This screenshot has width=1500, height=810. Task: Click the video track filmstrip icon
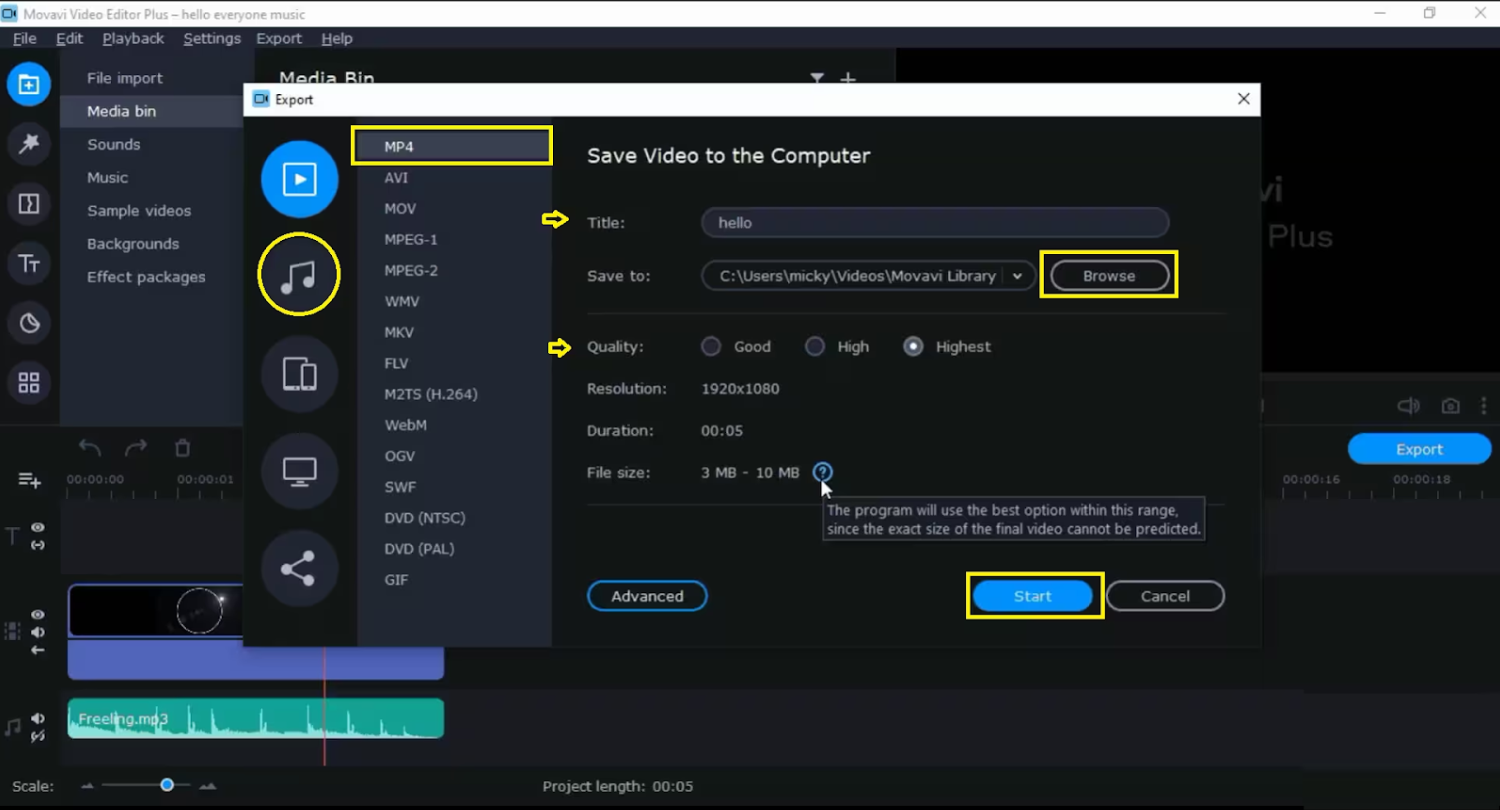click(x=13, y=631)
